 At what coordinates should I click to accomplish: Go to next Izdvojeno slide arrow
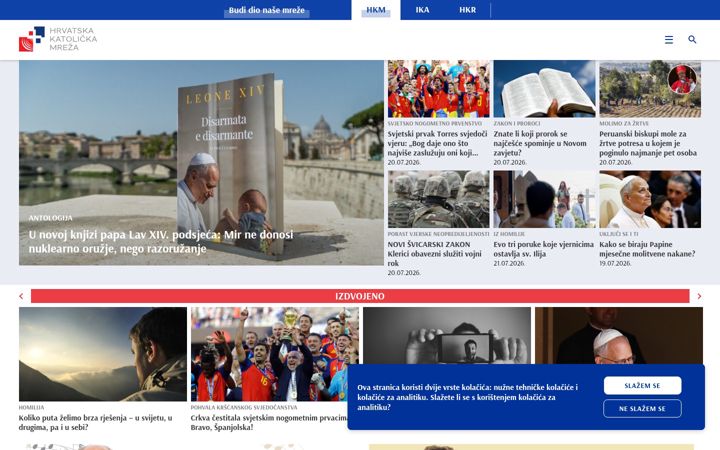coord(699,296)
